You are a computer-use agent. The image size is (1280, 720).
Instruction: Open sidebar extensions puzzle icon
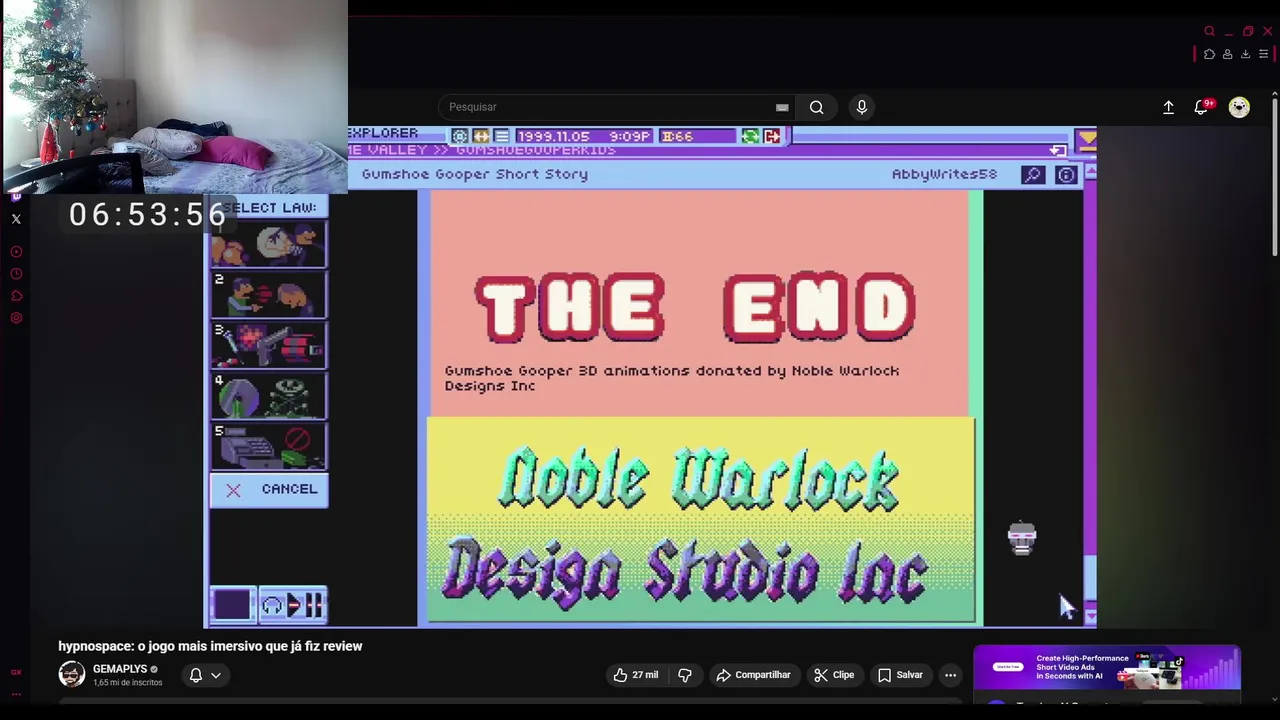click(16, 296)
